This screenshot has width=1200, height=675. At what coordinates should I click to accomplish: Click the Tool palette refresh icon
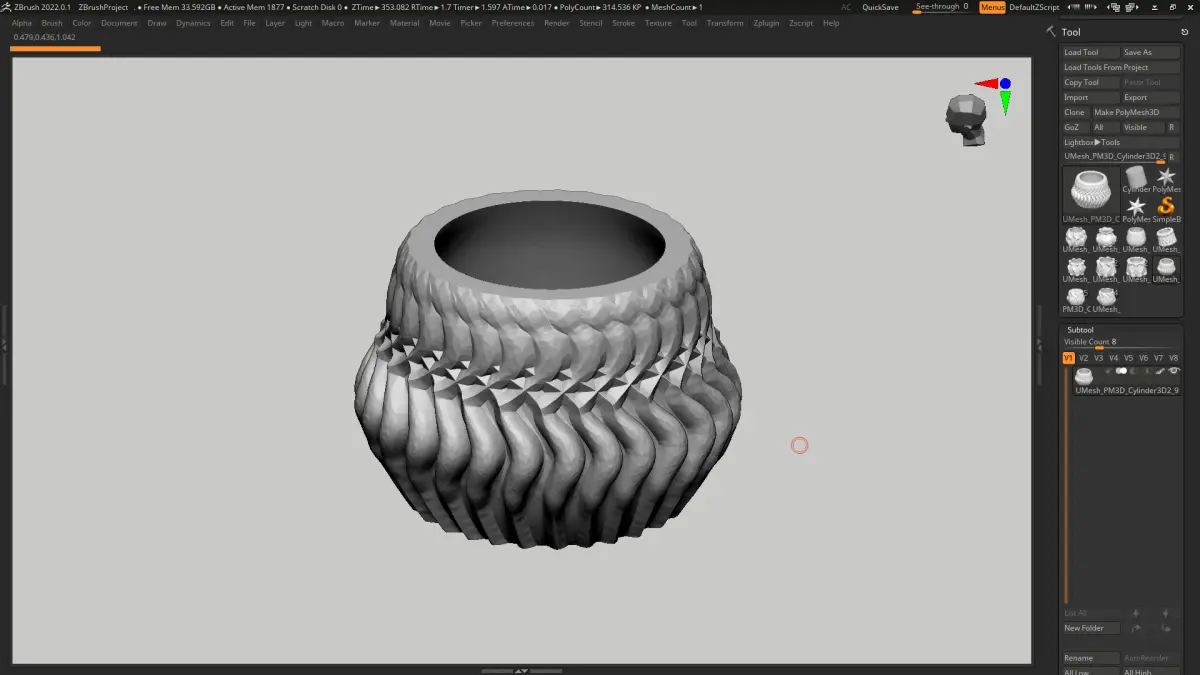[1184, 32]
